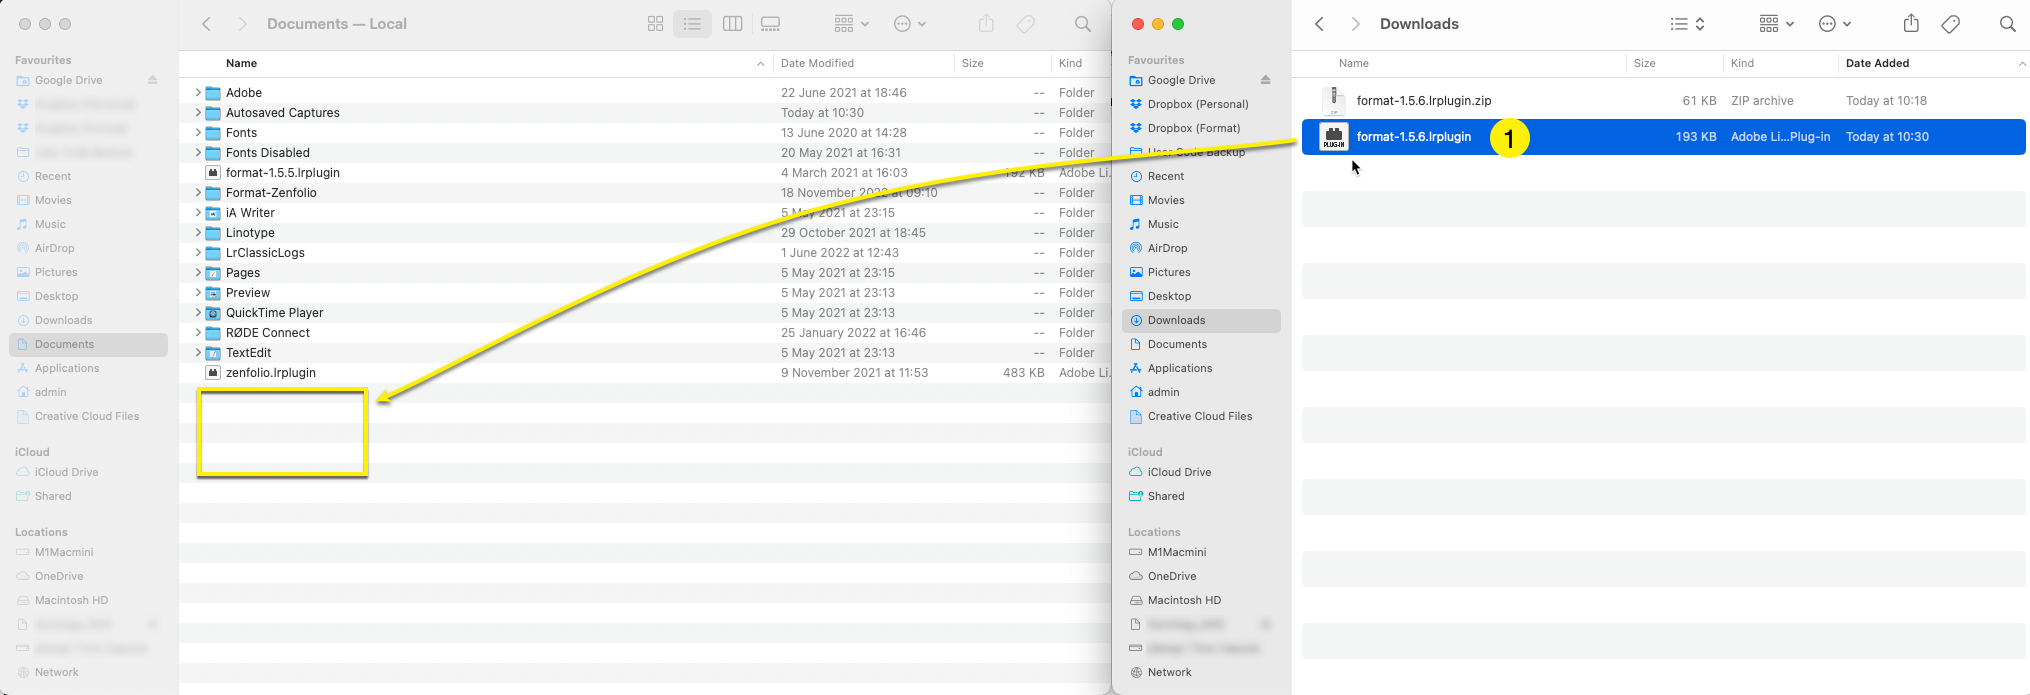The width and height of the screenshot is (2030, 695).
Task: Select zenfolio.lrplugin in Documents list
Action: 270,373
